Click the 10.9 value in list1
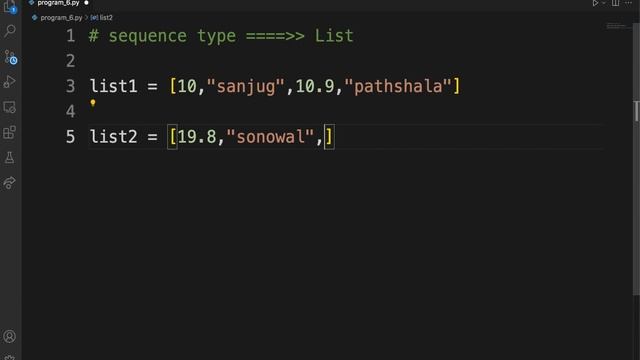The height and width of the screenshot is (360, 640). pyautogui.click(x=315, y=86)
